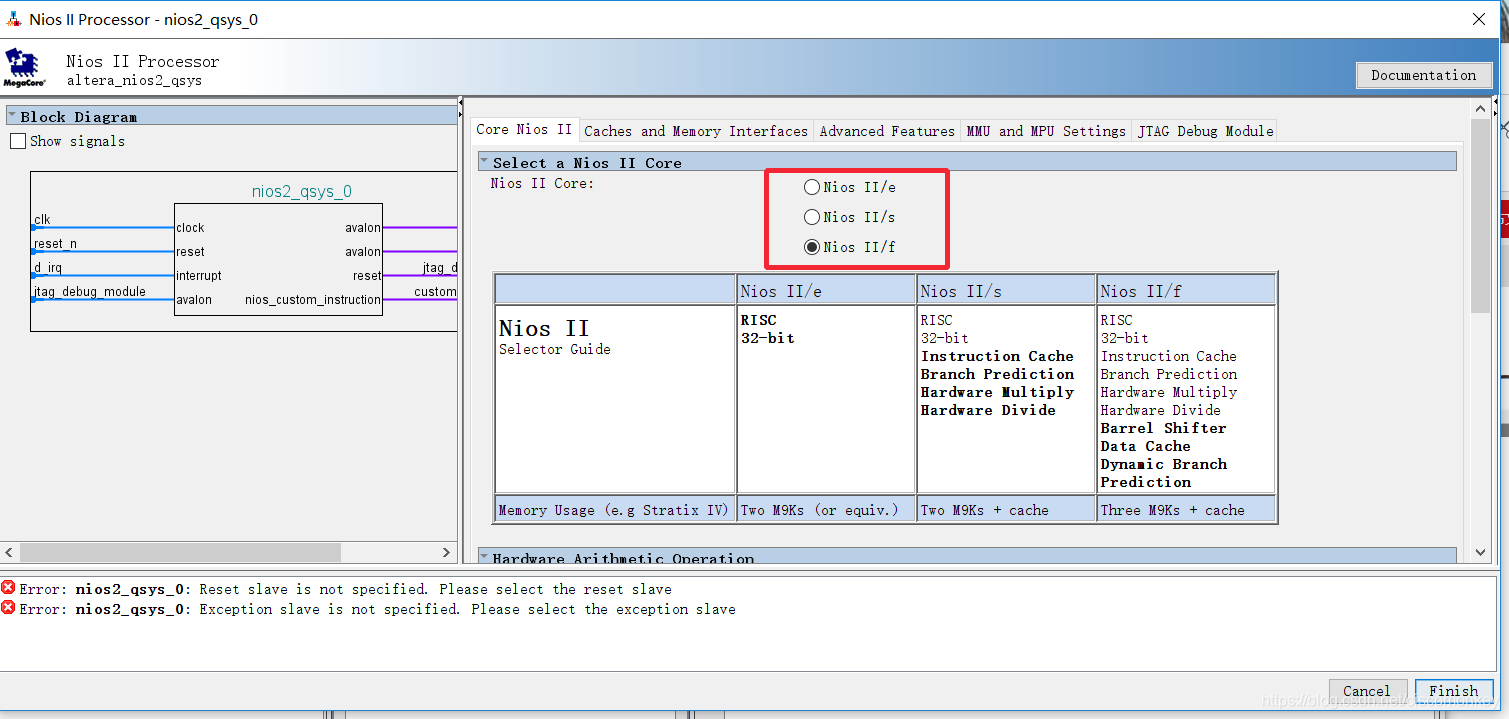Open MMU and MPU Settings tab
The image size is (1509, 719).
click(x=1046, y=131)
